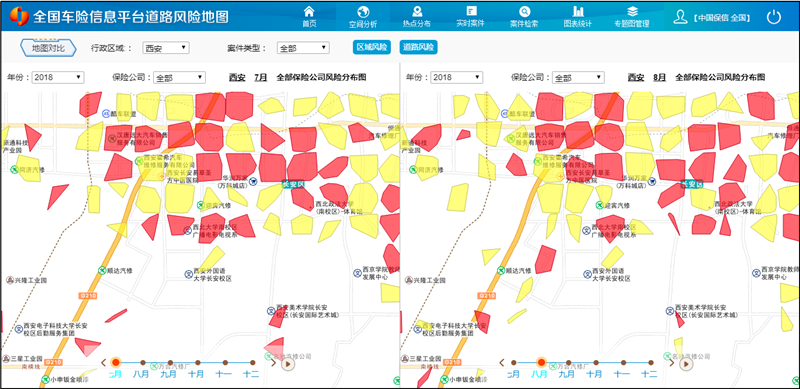The width and height of the screenshot is (800, 389).
Task: Play the right map timeline animation
Action: pyautogui.click(x=687, y=364)
